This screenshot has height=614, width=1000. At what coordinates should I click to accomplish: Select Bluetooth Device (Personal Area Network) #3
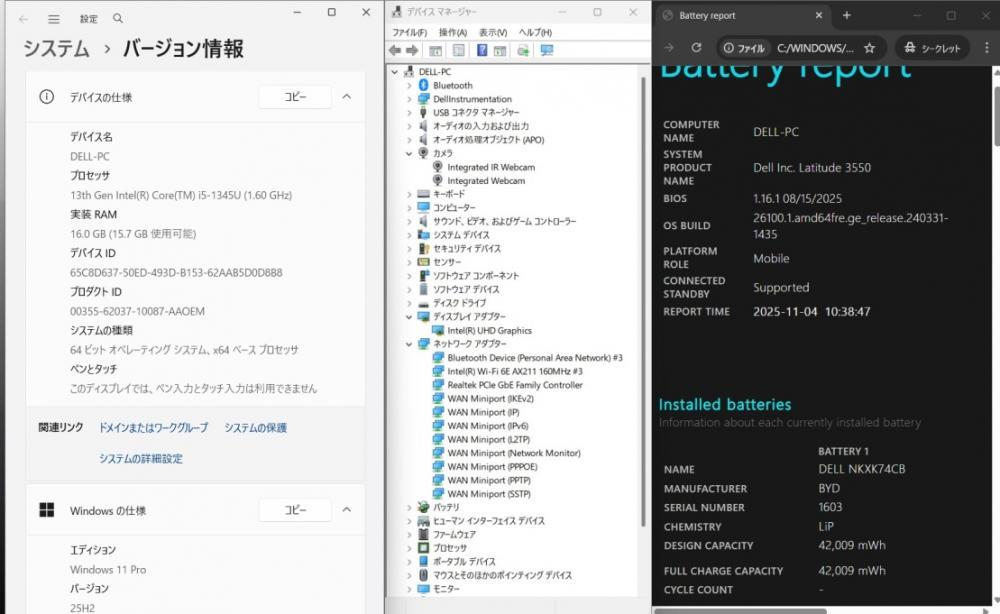click(x=534, y=358)
